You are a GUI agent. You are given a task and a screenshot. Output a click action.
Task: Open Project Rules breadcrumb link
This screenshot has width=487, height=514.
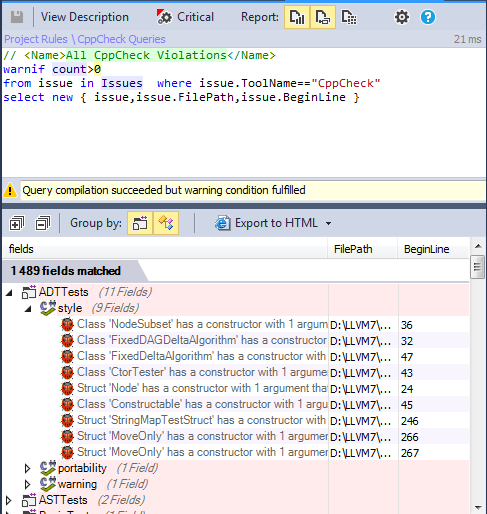(x=36, y=39)
